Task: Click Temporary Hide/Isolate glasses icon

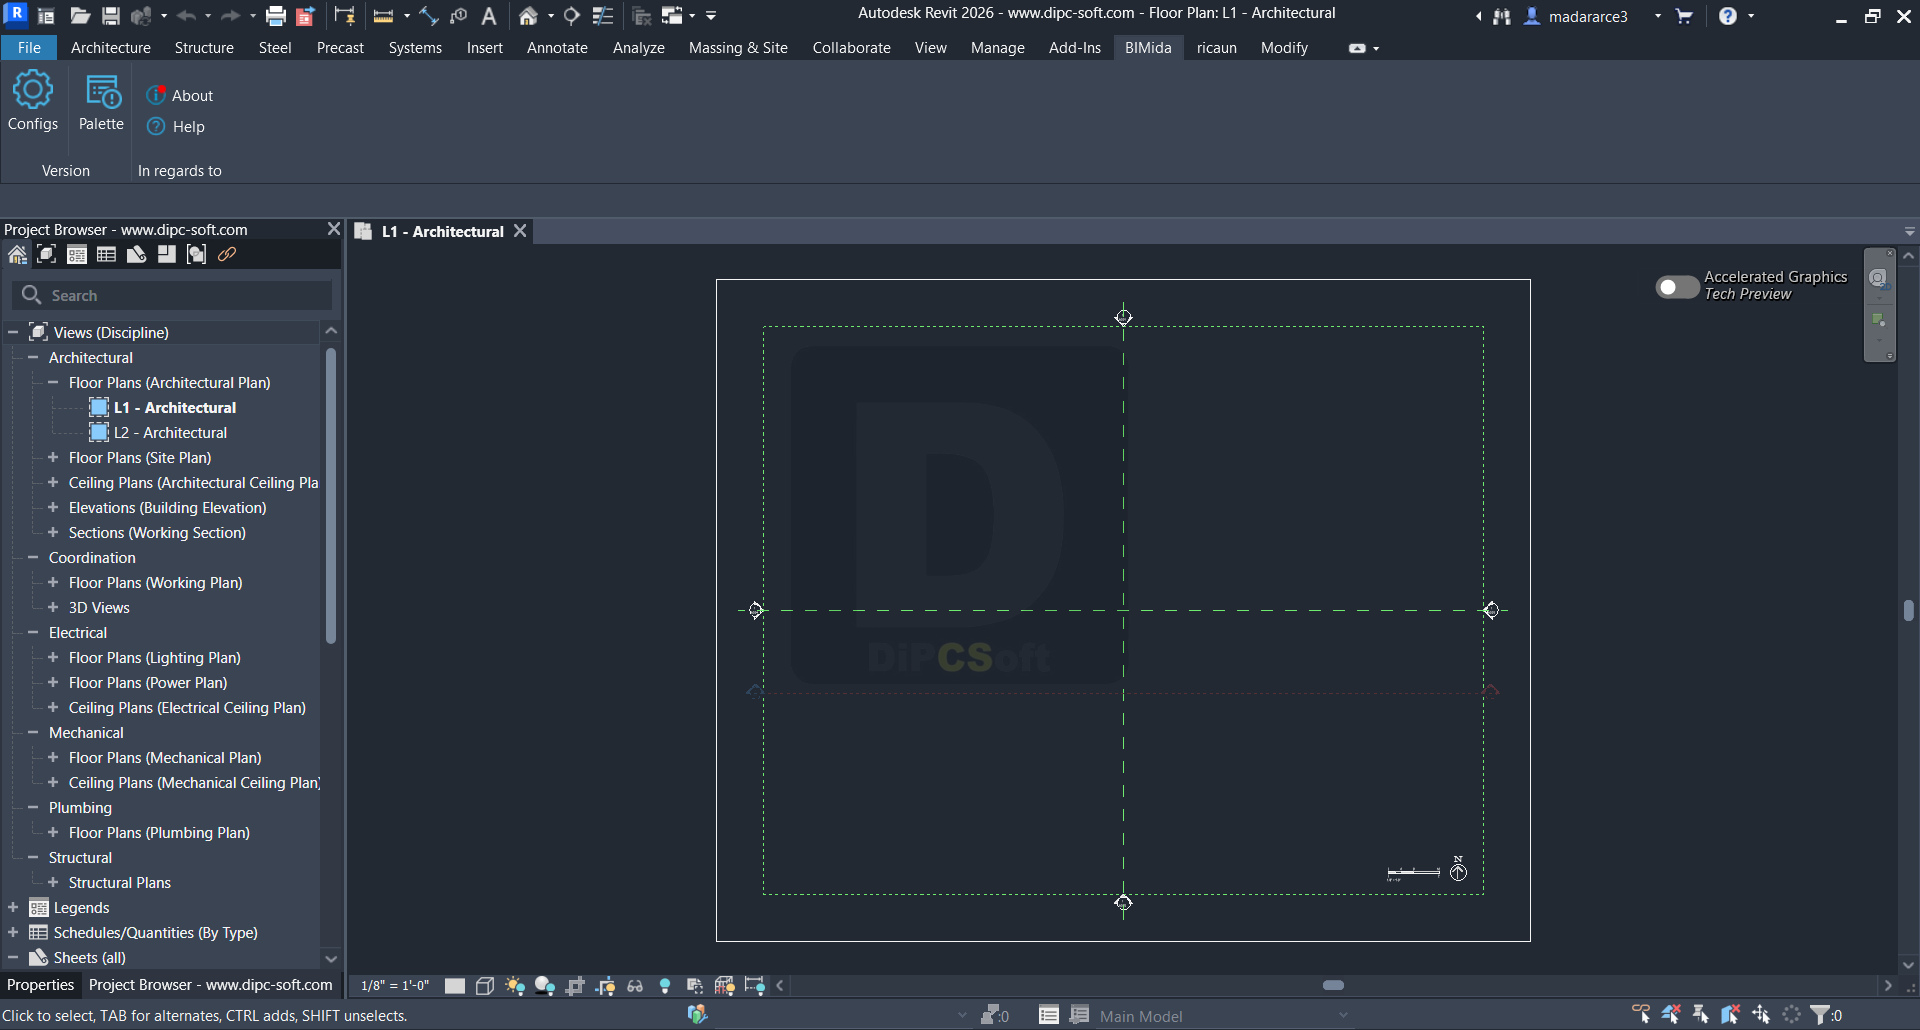Action: 635,986
